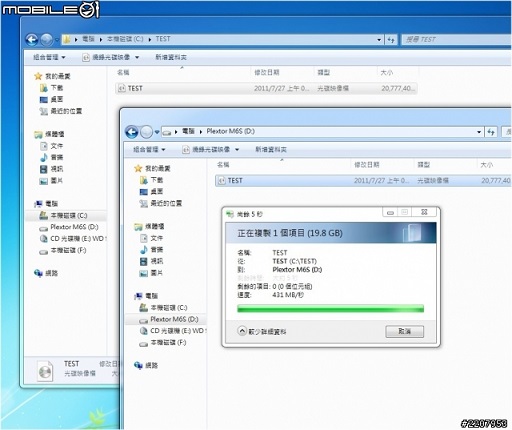Open Recent Places in TEST window sidebar
The height and width of the screenshot is (430, 512).
[x=61, y=111]
